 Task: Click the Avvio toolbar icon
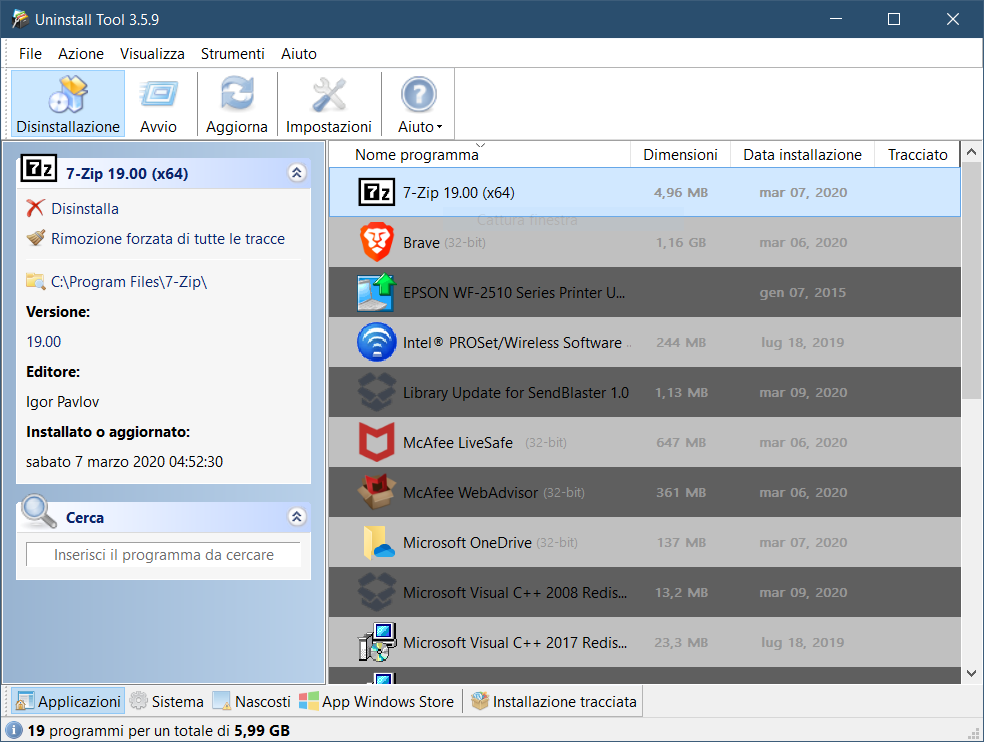click(159, 95)
